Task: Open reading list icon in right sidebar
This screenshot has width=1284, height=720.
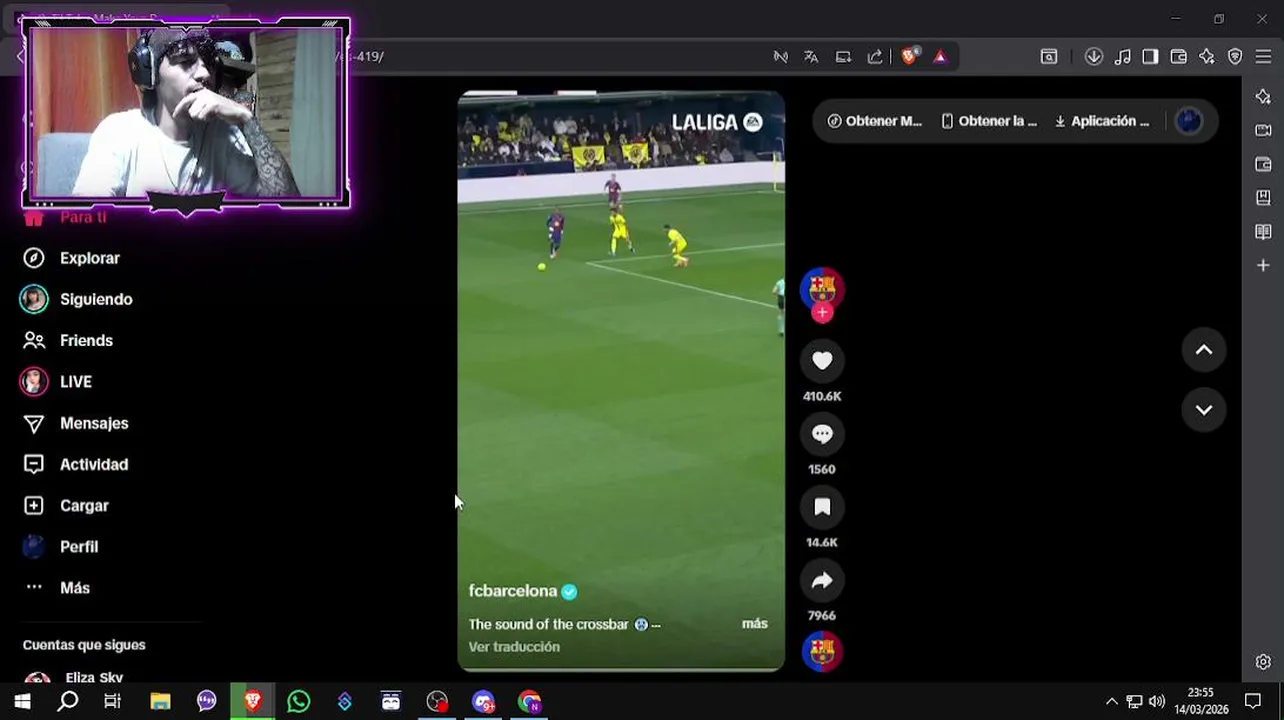Action: point(1263,232)
